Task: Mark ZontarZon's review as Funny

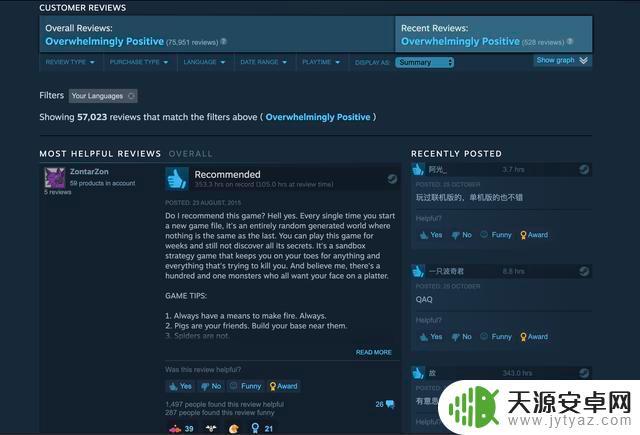Action: click(245, 386)
